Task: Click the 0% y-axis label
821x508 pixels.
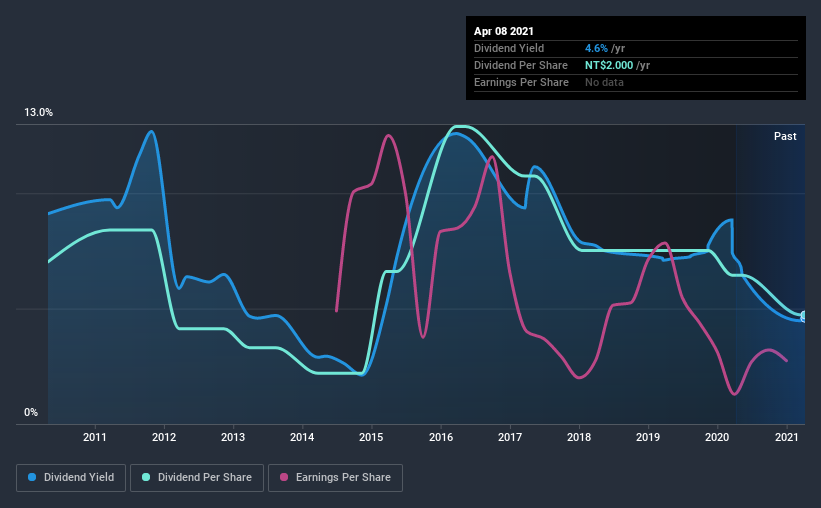Action: (31, 413)
